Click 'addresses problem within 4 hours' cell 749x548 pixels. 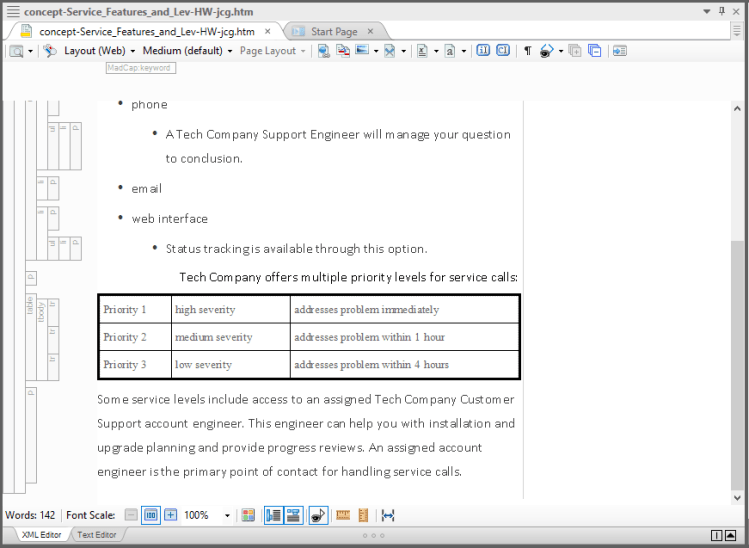pos(404,365)
